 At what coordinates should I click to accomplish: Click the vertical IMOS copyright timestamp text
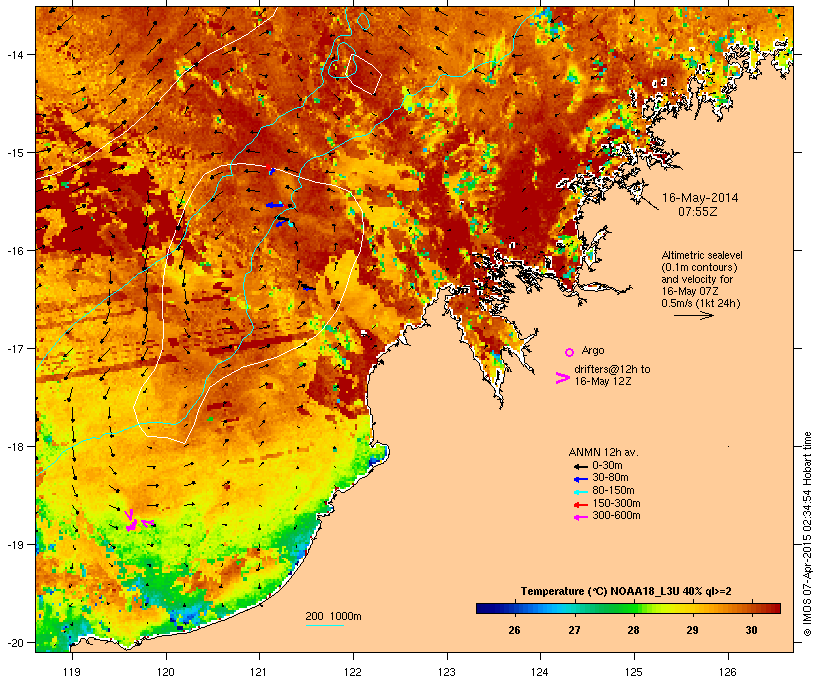click(807, 534)
